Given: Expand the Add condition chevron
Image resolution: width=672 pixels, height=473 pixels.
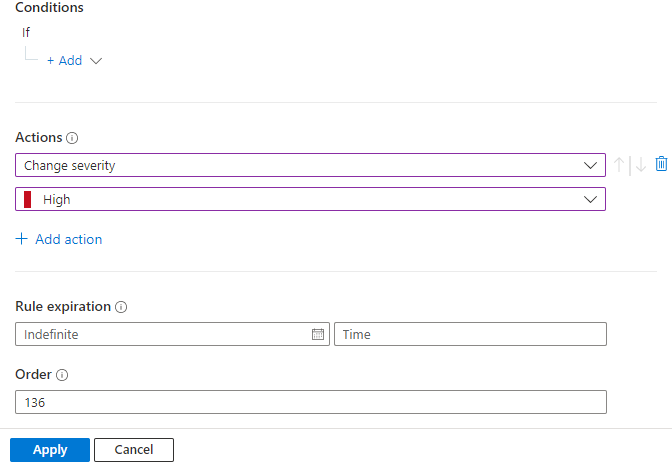Looking at the screenshot, I should tap(96, 61).
